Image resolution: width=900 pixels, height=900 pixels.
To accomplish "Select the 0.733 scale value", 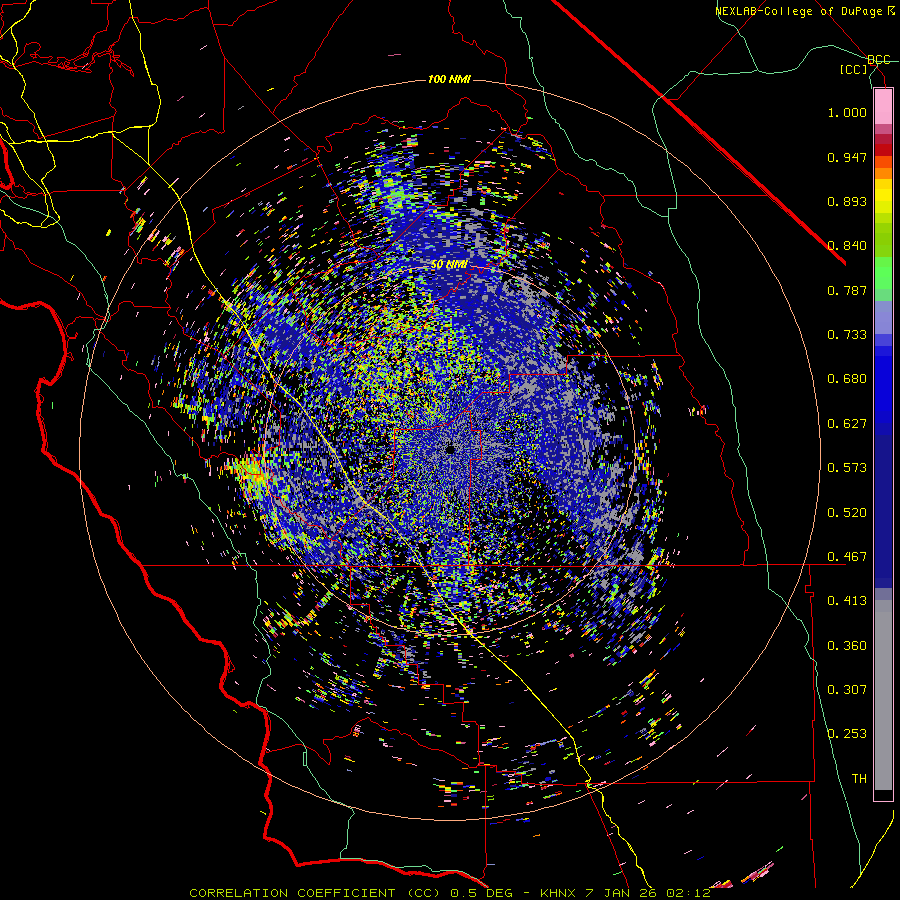I will click(x=847, y=335).
